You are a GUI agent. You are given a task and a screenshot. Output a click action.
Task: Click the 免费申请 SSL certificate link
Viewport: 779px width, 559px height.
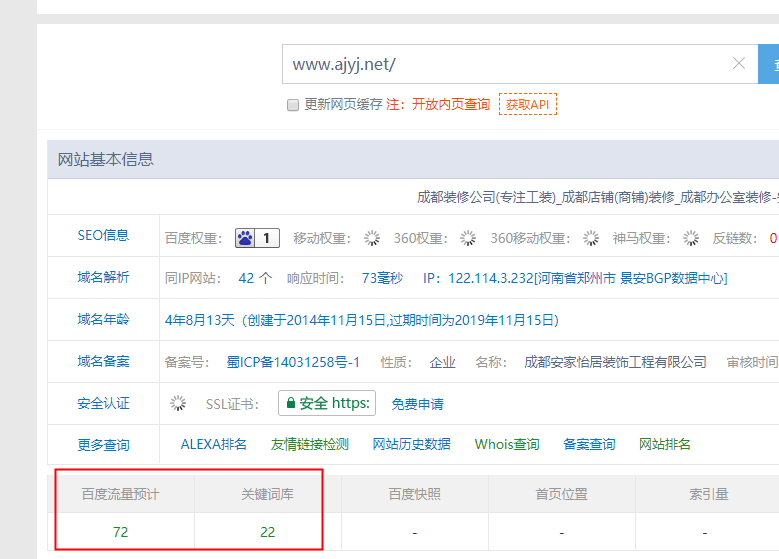tap(417, 404)
